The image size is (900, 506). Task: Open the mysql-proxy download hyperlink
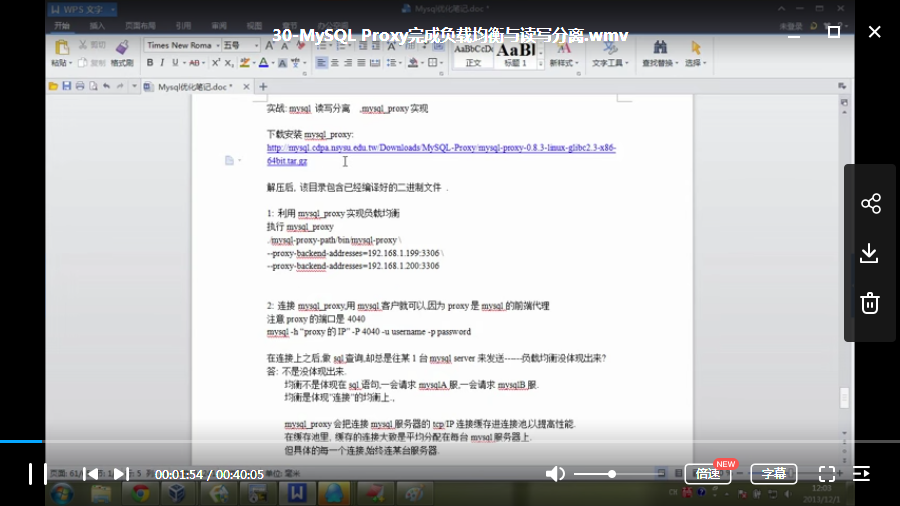(x=441, y=154)
